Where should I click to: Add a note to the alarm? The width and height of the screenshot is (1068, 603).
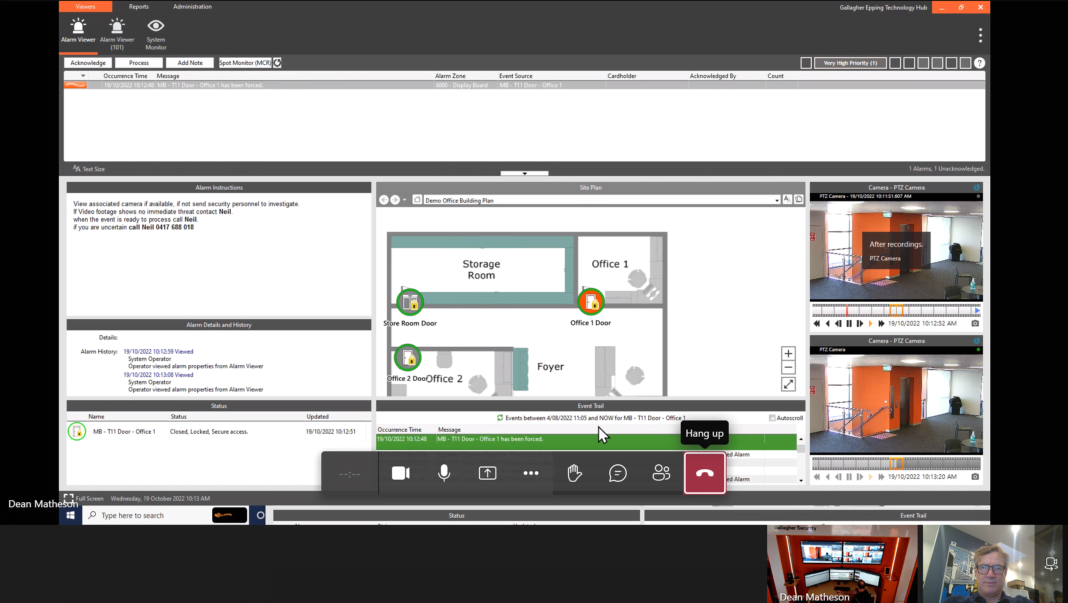pyautogui.click(x=191, y=62)
